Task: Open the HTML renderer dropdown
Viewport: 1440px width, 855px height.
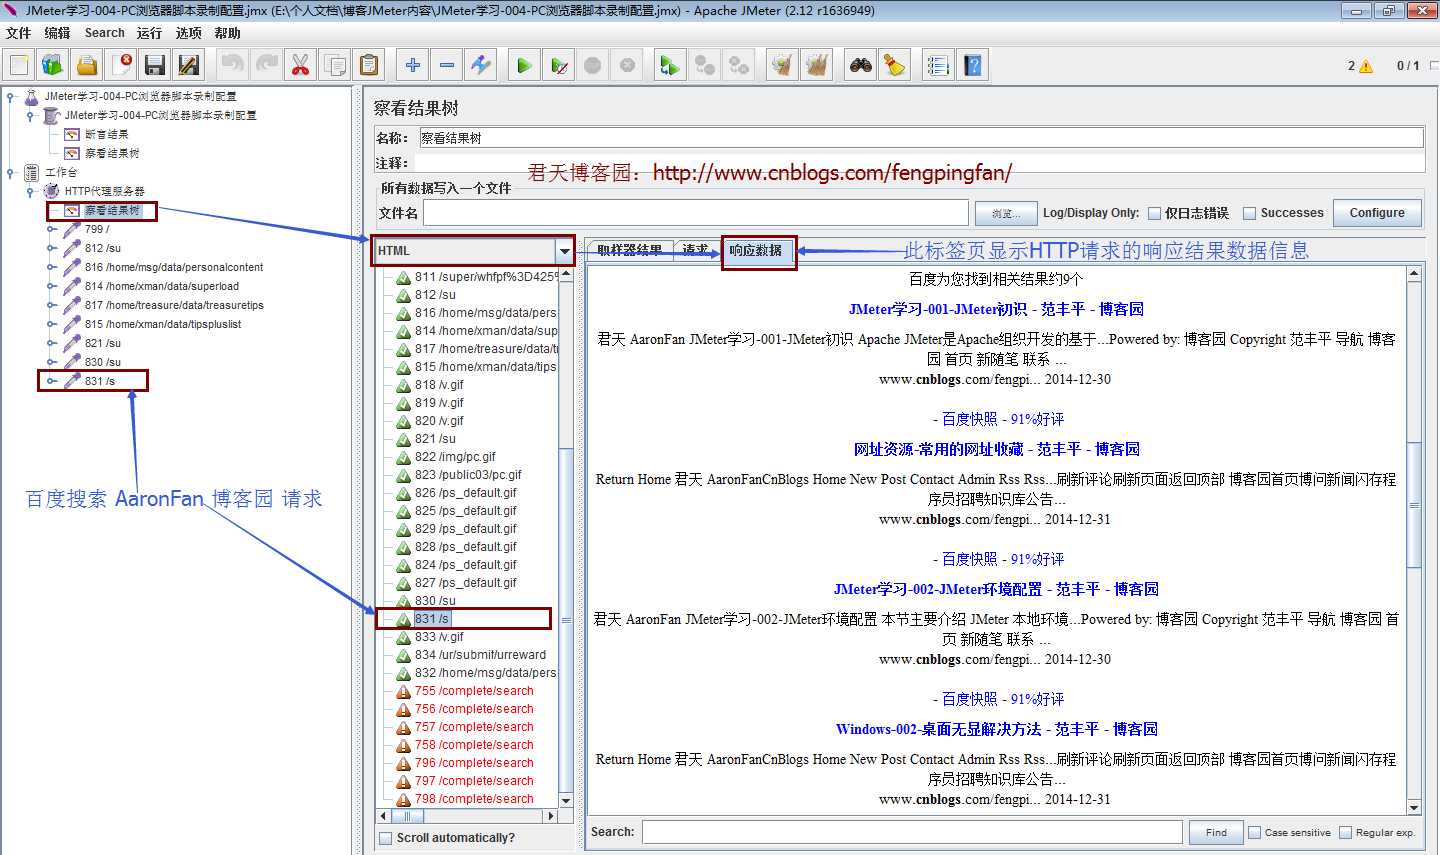Action: click(x=565, y=251)
